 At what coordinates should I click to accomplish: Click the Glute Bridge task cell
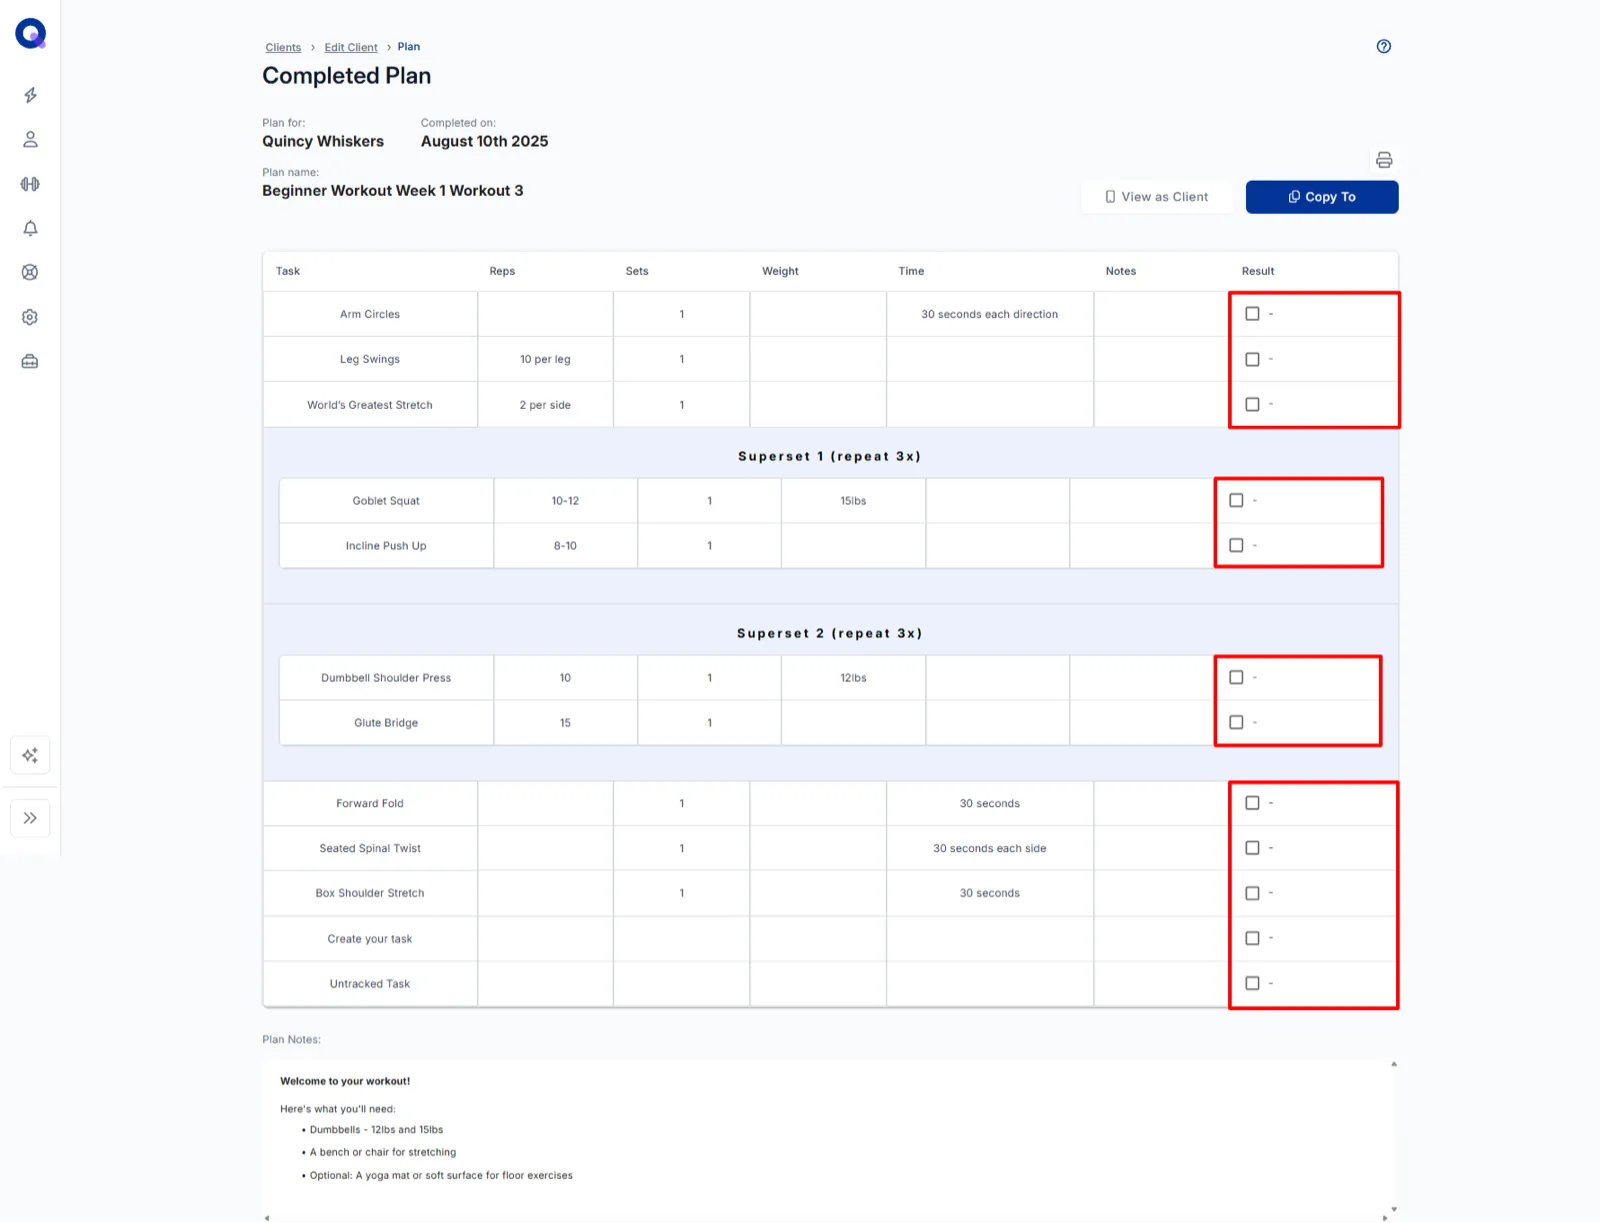click(x=386, y=723)
